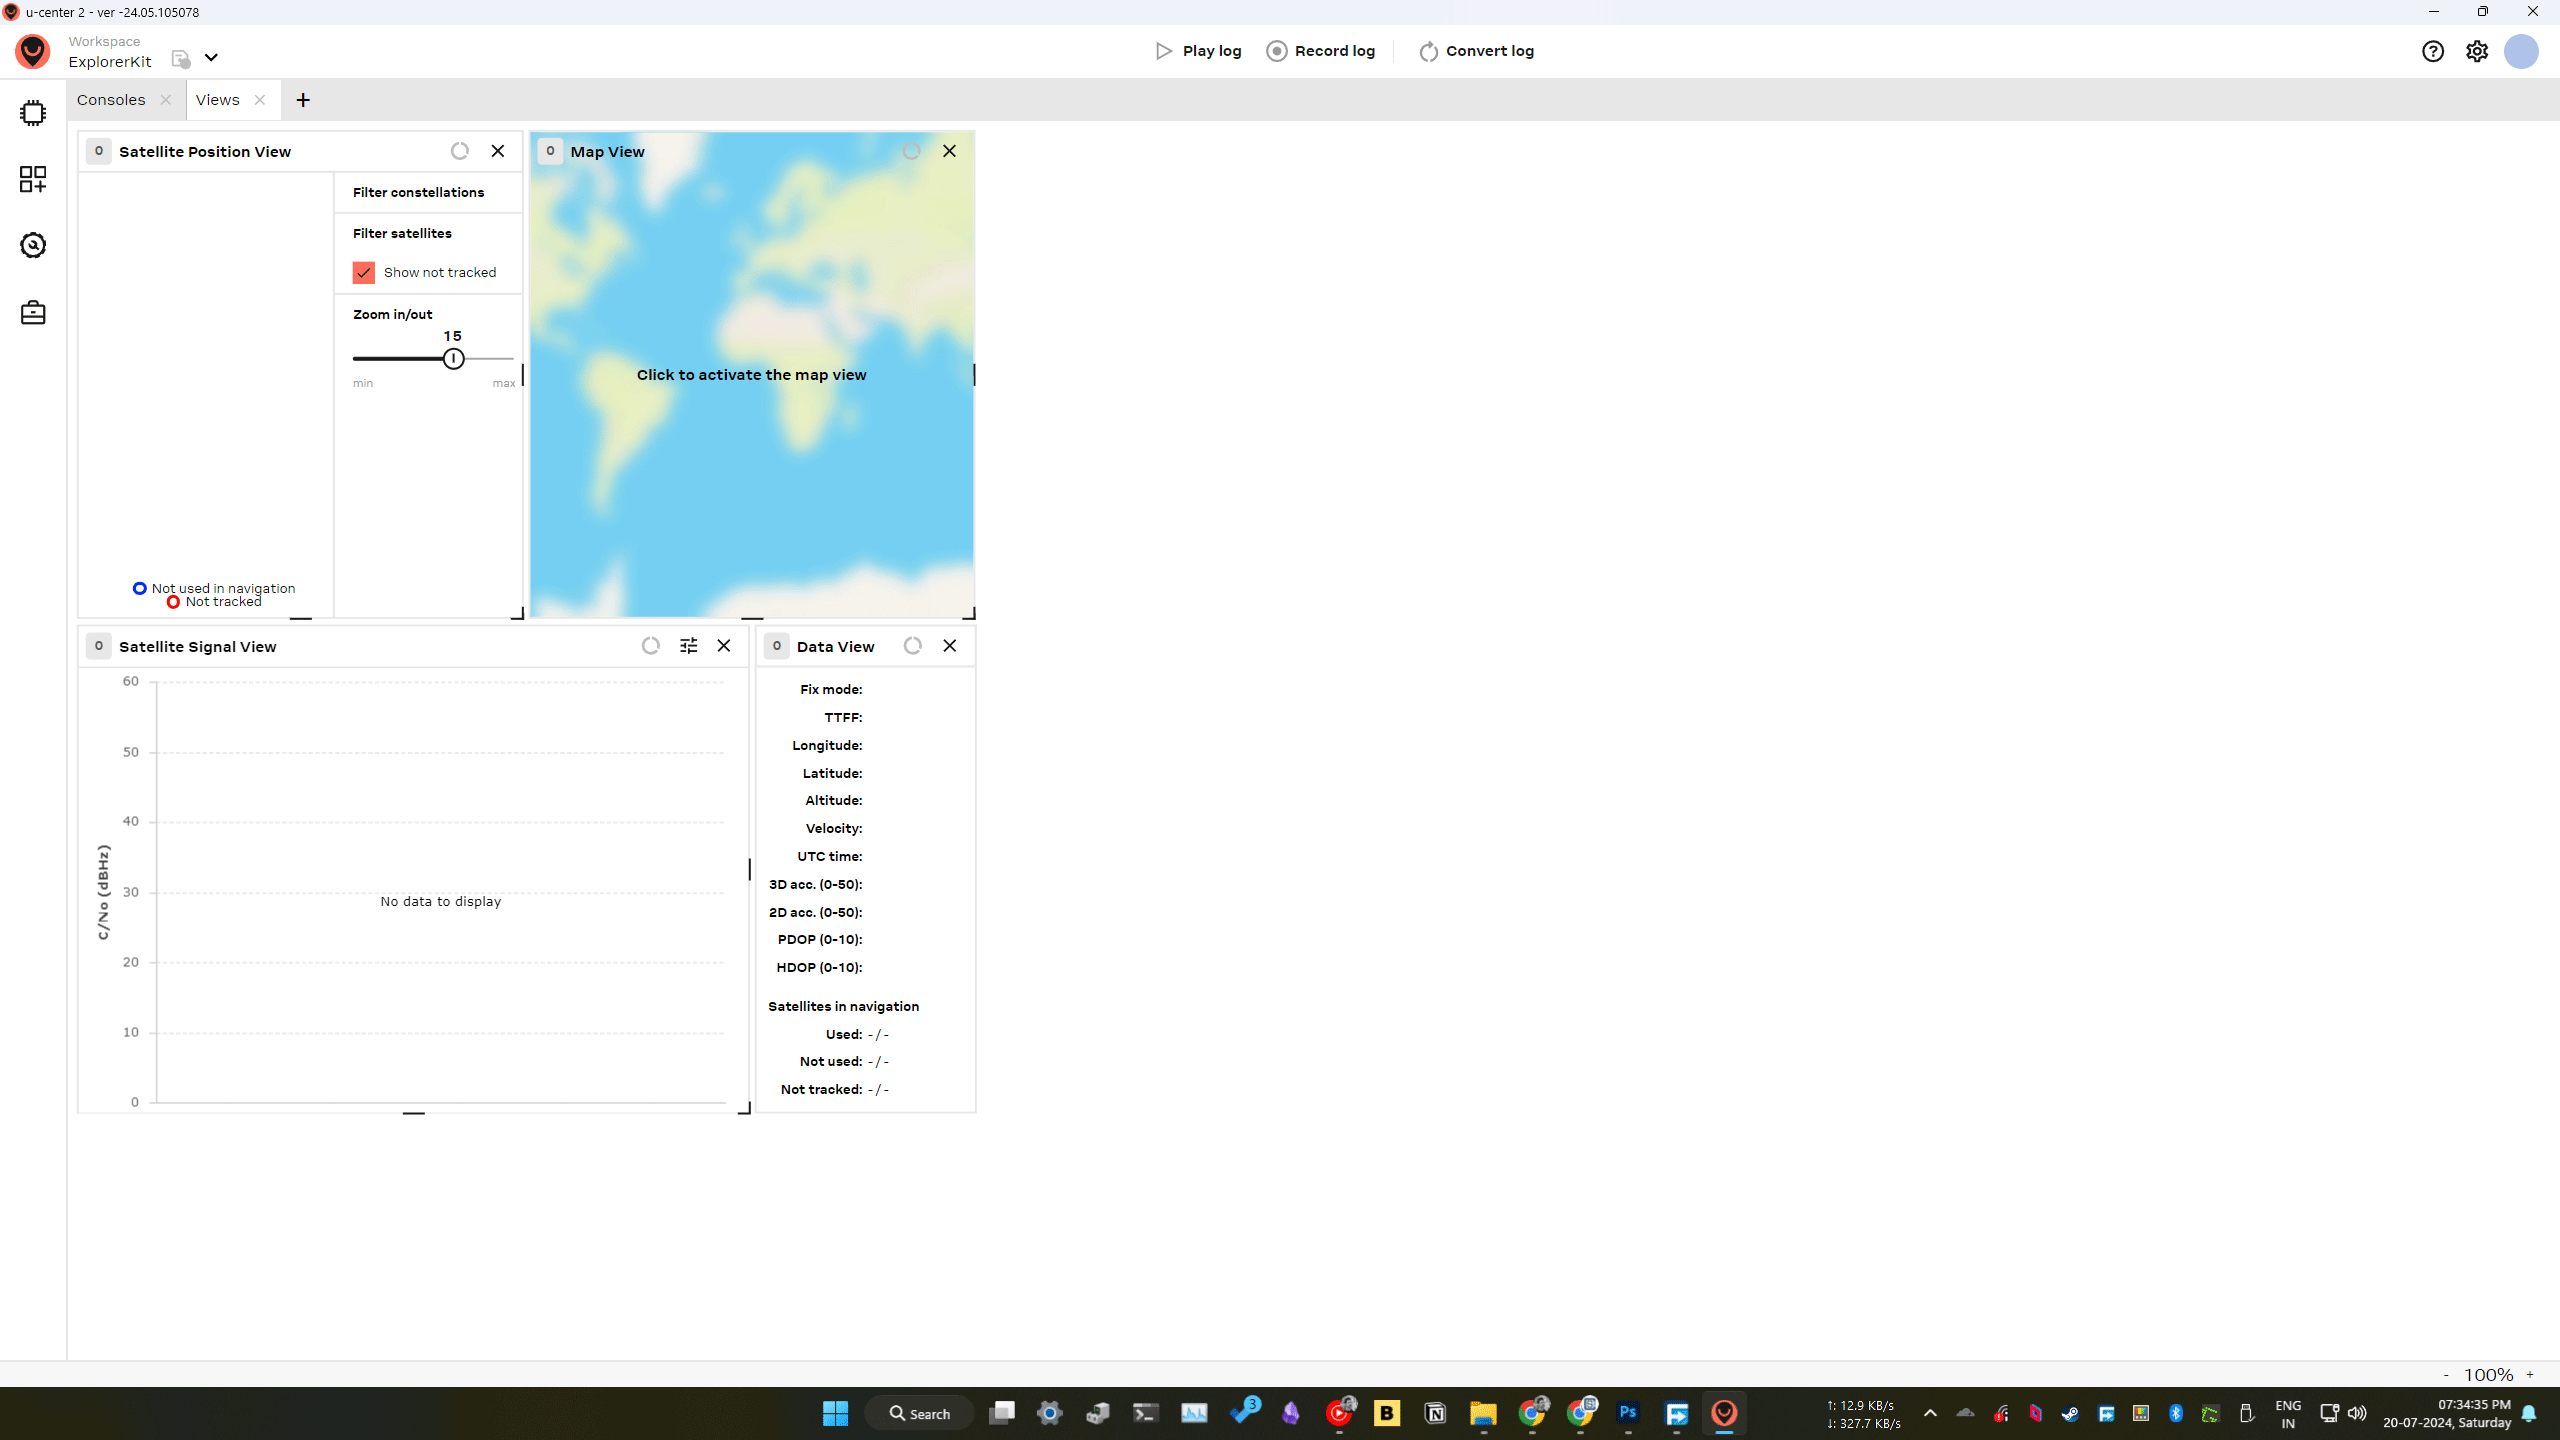Open the volume control in tray

2357,1413
